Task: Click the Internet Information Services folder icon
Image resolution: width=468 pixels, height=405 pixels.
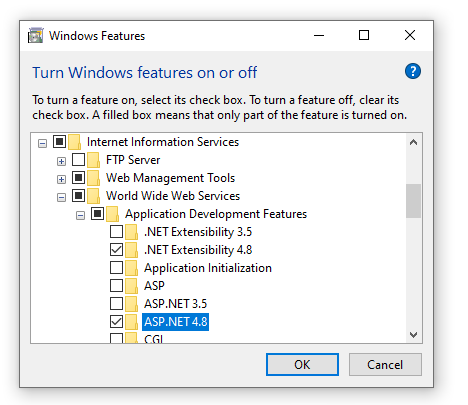Action: coord(75,142)
